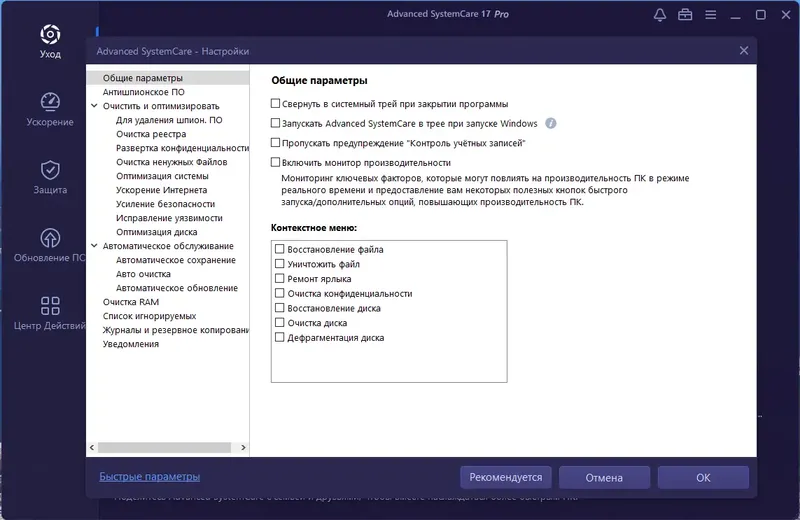Open Очистка ненужных Файлов settings
This screenshot has width=800, height=520.
pos(171,162)
